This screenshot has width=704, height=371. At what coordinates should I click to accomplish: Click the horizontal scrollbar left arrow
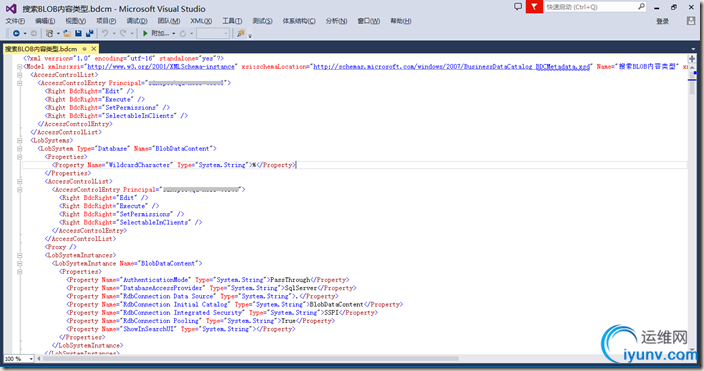pos(39,358)
